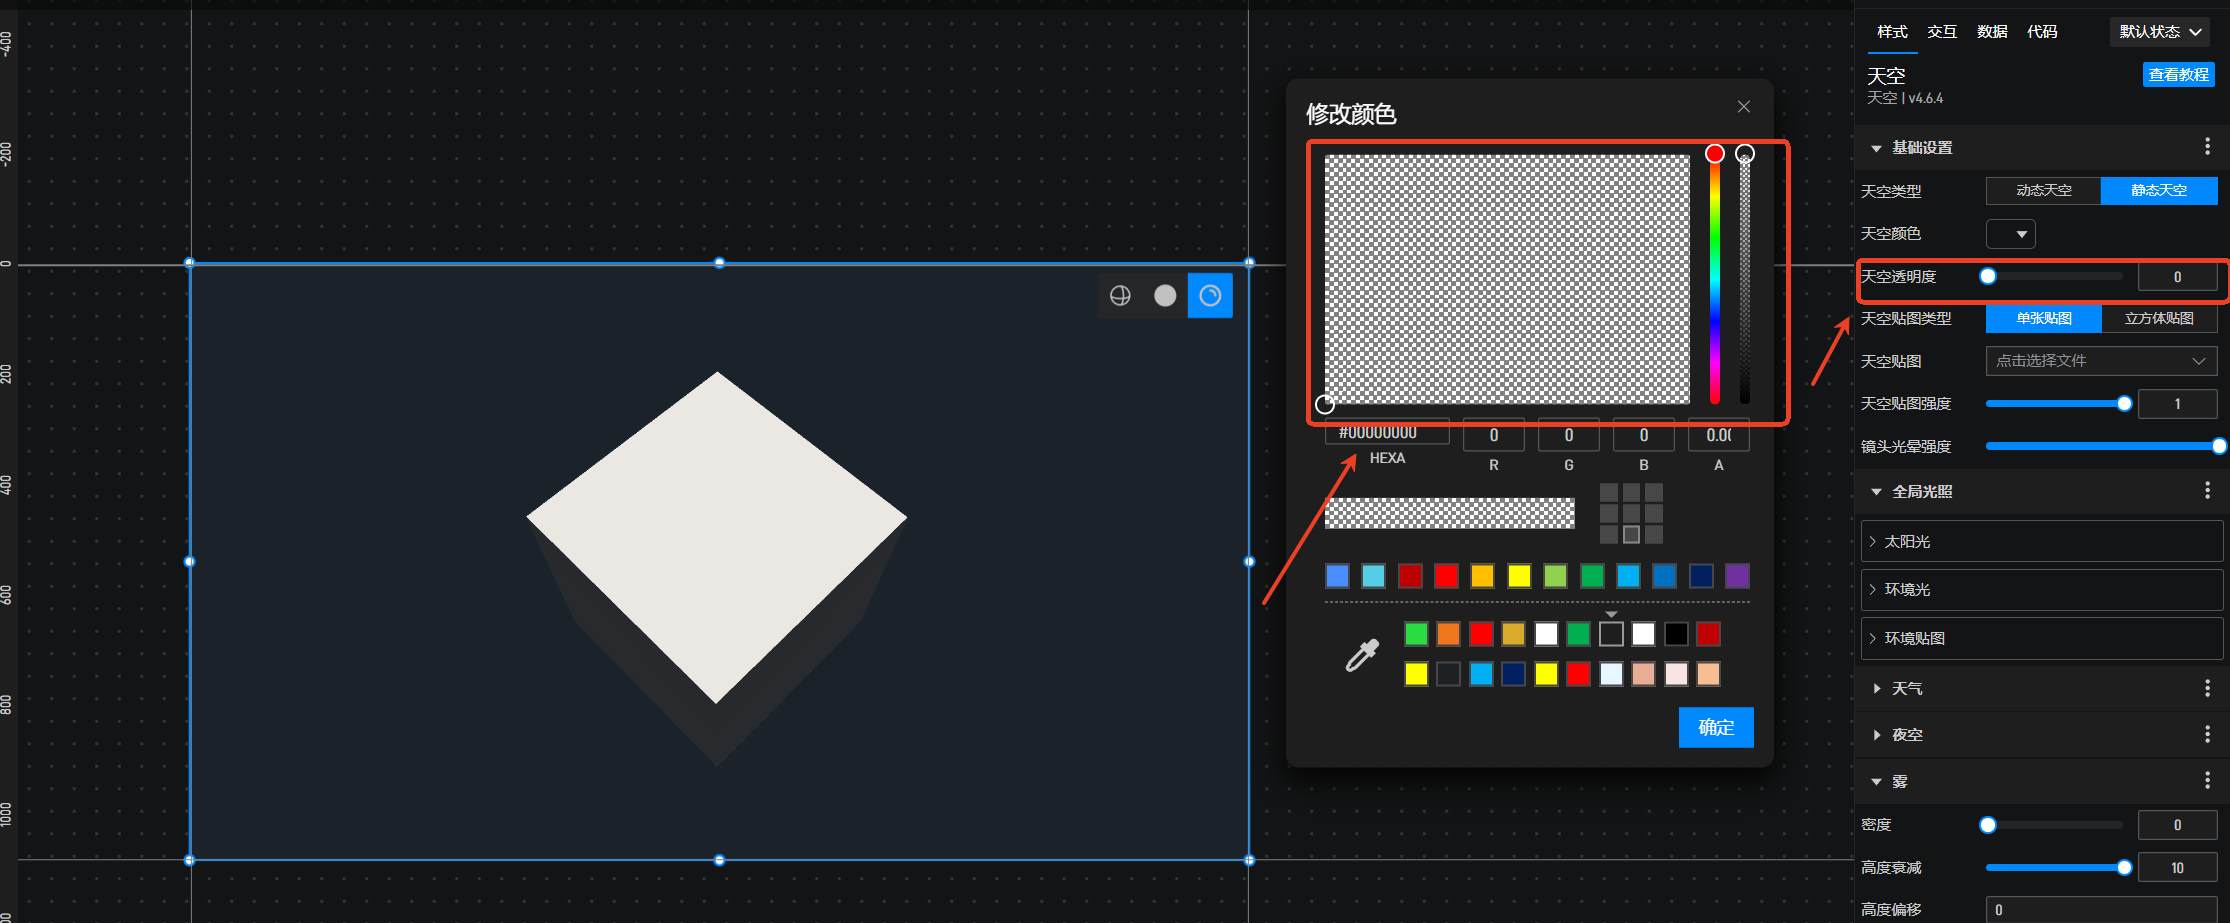Select 静态天空 sky type
2230x923 pixels.
(x=2159, y=190)
